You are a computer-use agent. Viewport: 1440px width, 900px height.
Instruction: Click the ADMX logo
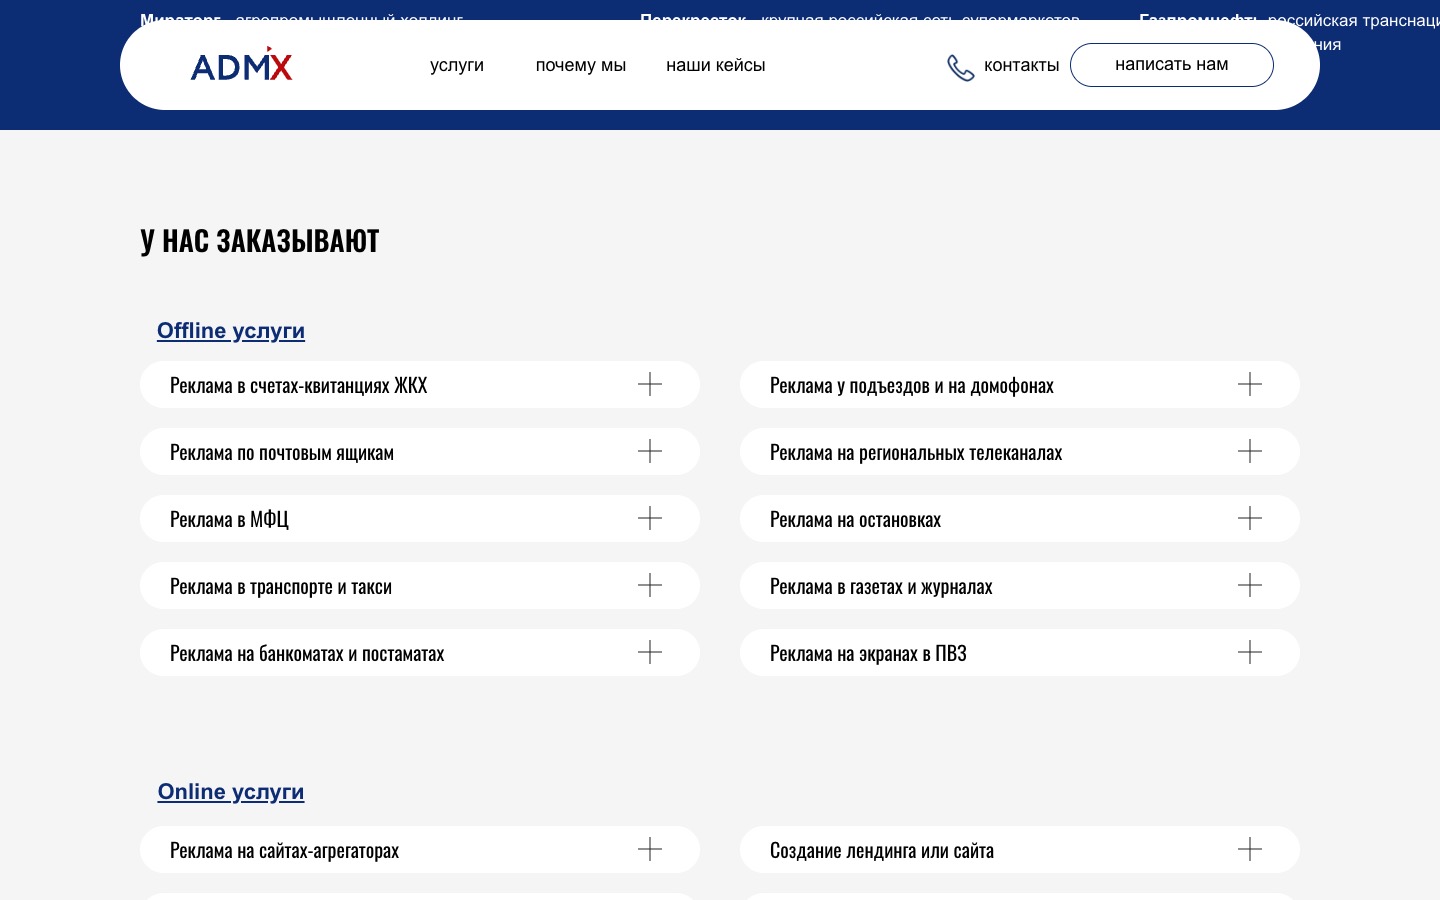[x=241, y=64]
